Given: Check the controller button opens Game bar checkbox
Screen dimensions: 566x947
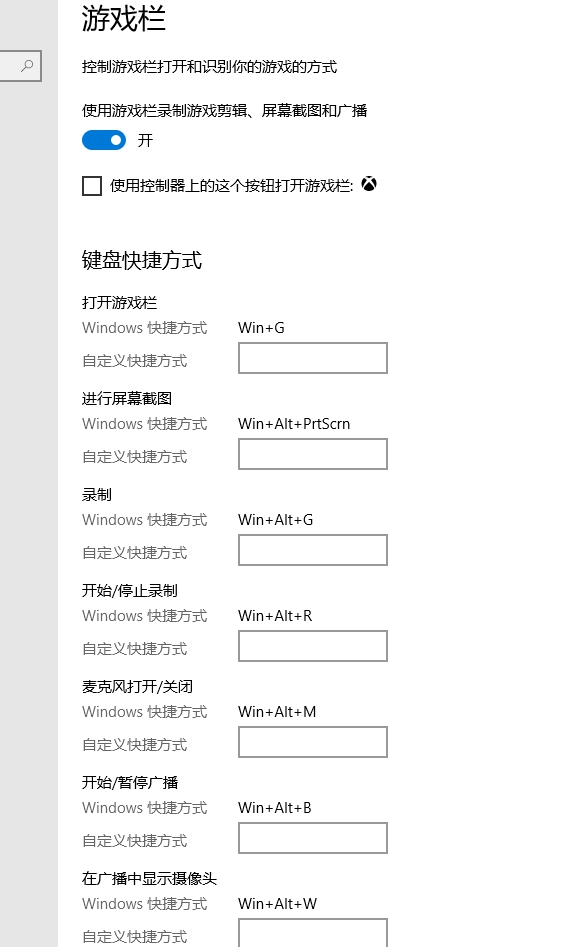Looking at the screenshot, I should (x=92, y=185).
